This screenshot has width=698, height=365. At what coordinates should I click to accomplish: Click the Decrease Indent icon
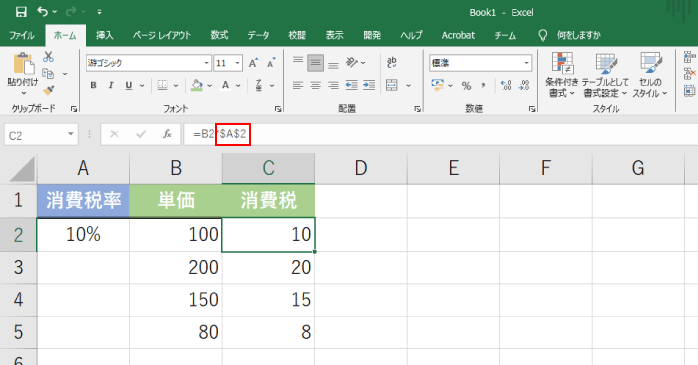pyautogui.click(x=351, y=85)
